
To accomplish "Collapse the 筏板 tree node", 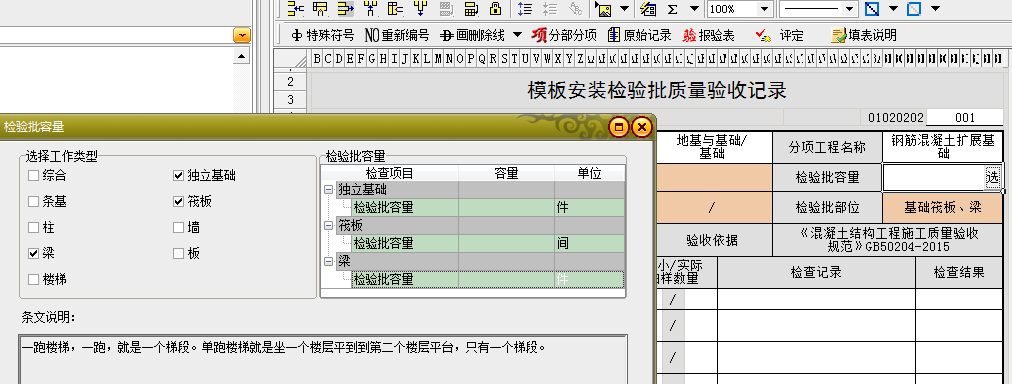I will (329, 225).
